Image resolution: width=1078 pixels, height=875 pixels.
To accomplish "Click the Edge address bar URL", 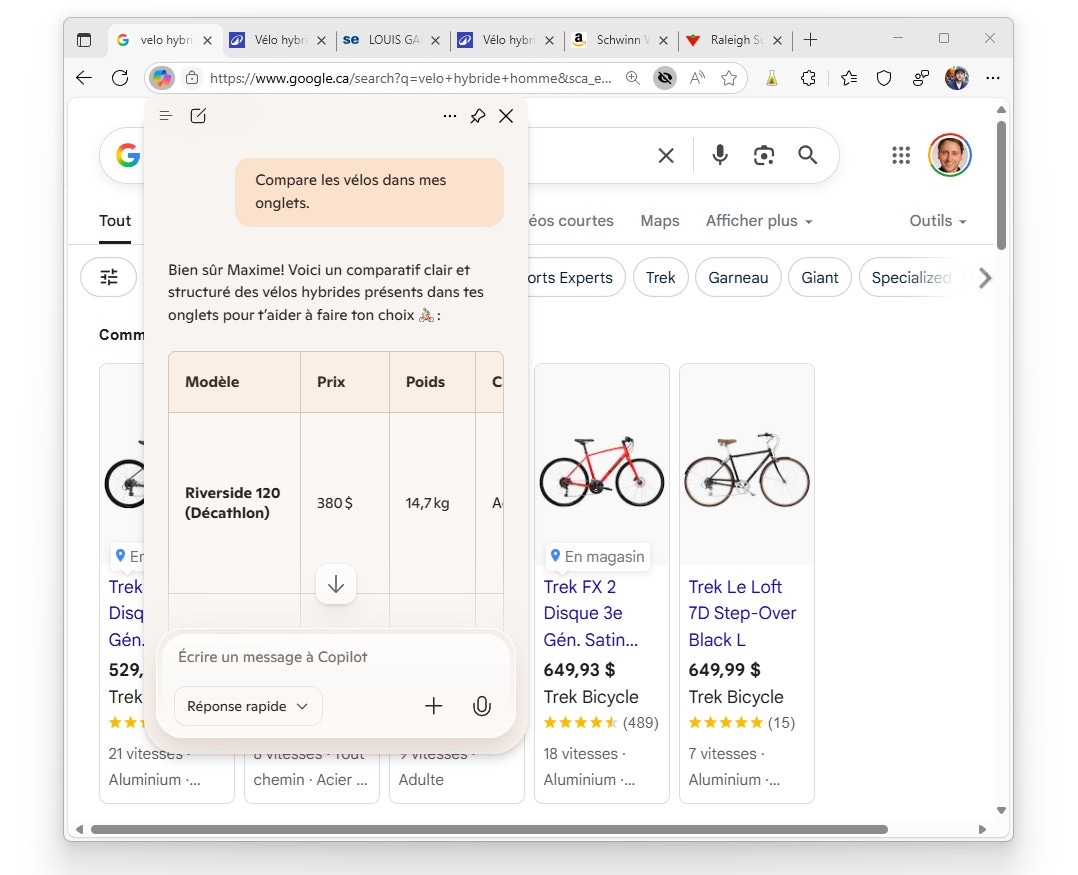I will [x=410, y=78].
